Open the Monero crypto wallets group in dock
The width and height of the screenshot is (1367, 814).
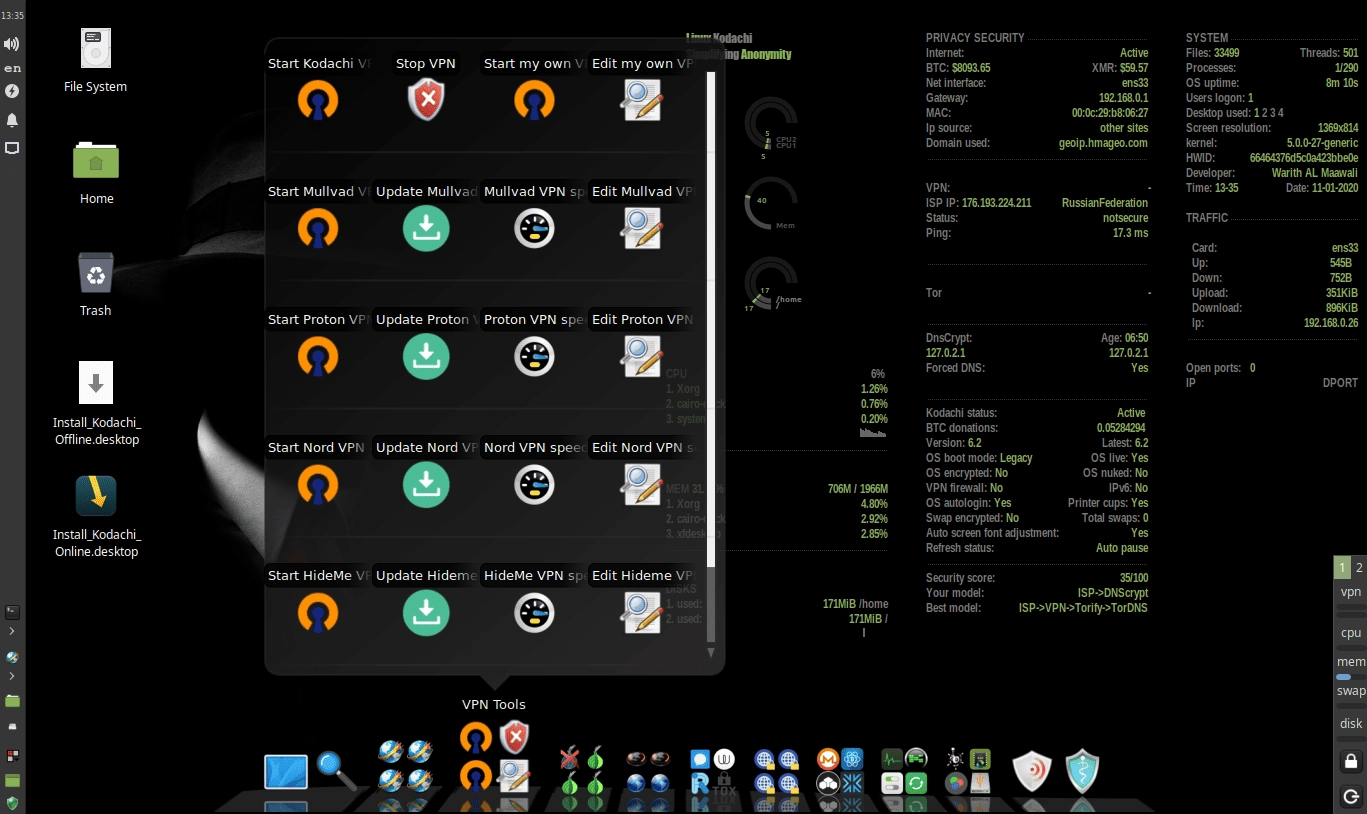840,771
